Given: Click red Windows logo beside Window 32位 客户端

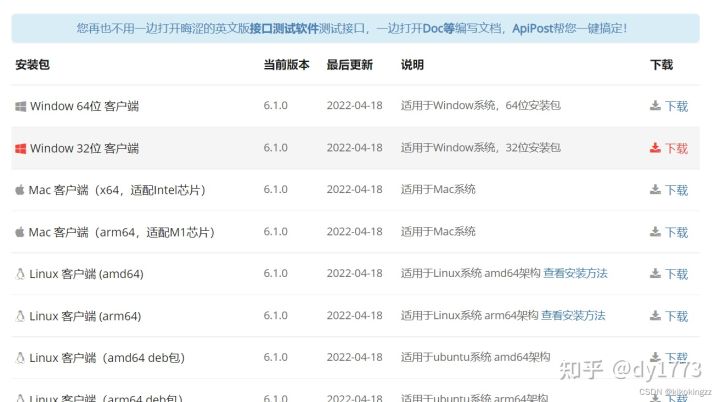Looking at the screenshot, I should [x=20, y=149].
